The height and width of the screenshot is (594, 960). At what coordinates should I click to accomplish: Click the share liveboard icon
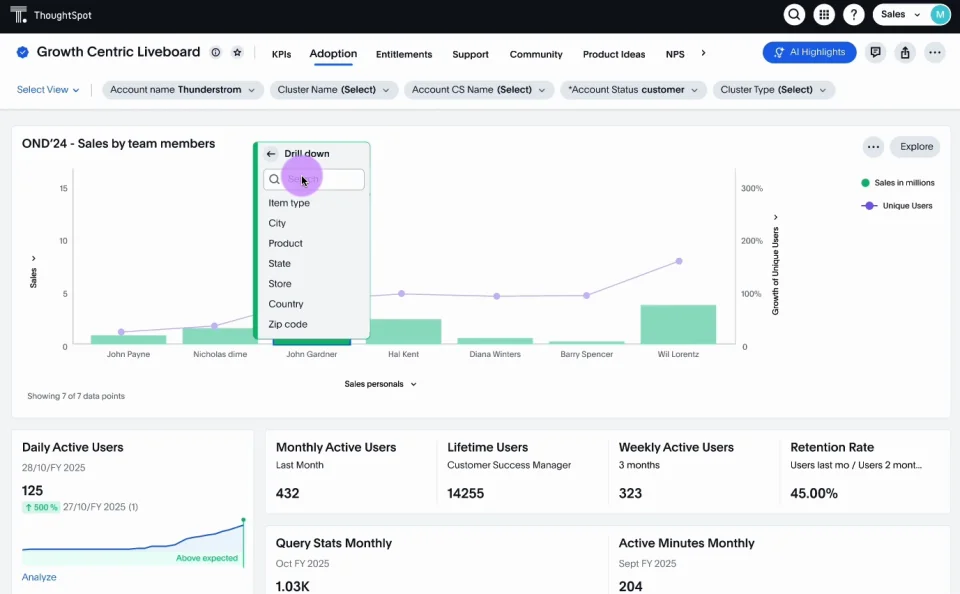[905, 53]
